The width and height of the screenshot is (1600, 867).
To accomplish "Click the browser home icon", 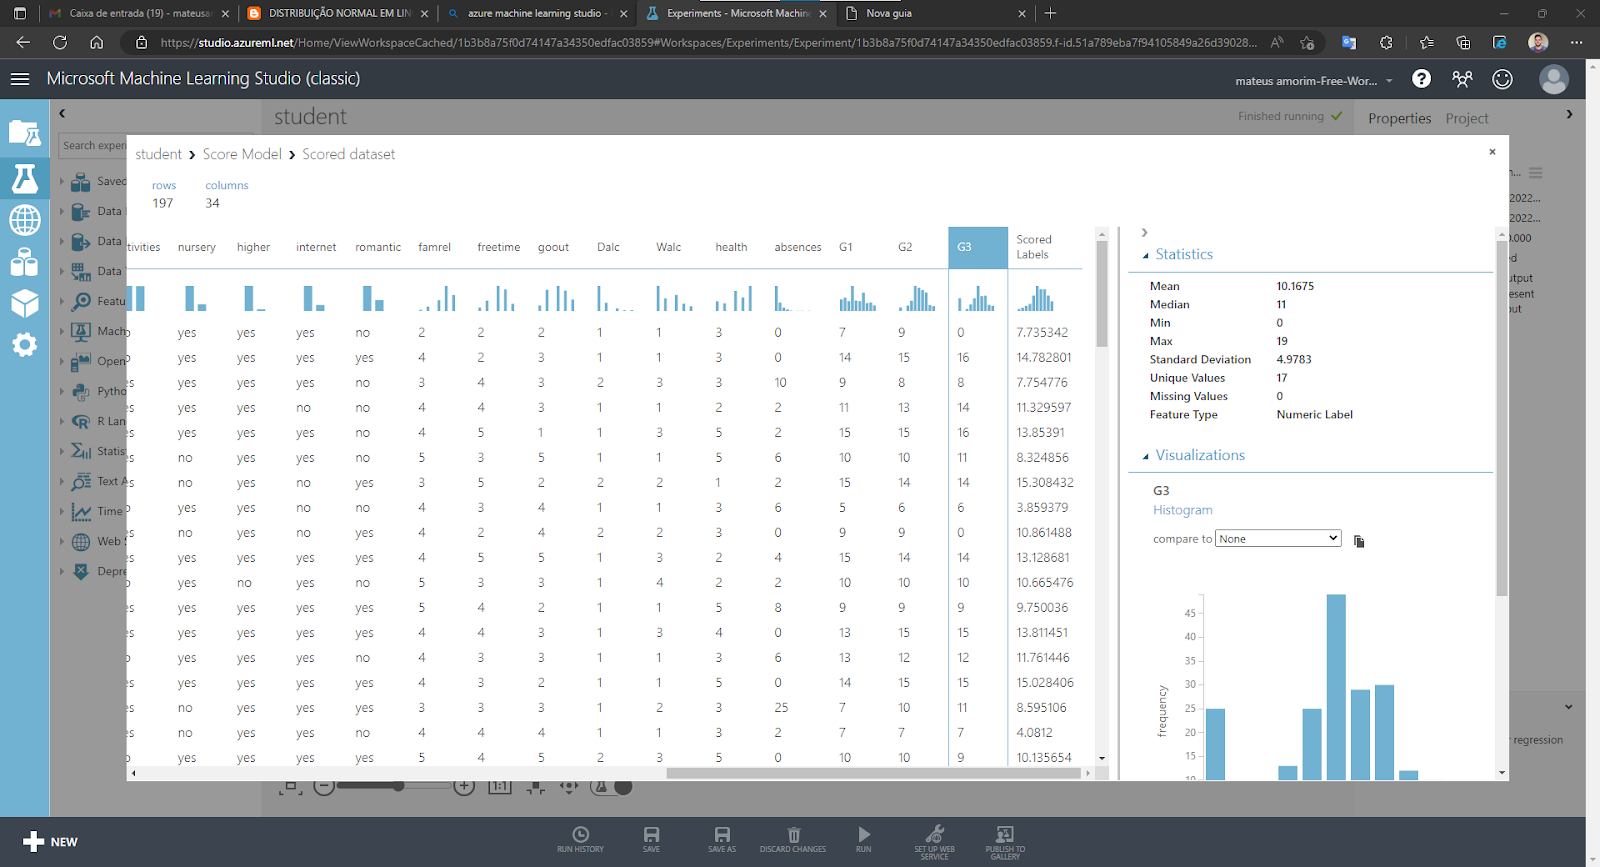I will click(96, 43).
